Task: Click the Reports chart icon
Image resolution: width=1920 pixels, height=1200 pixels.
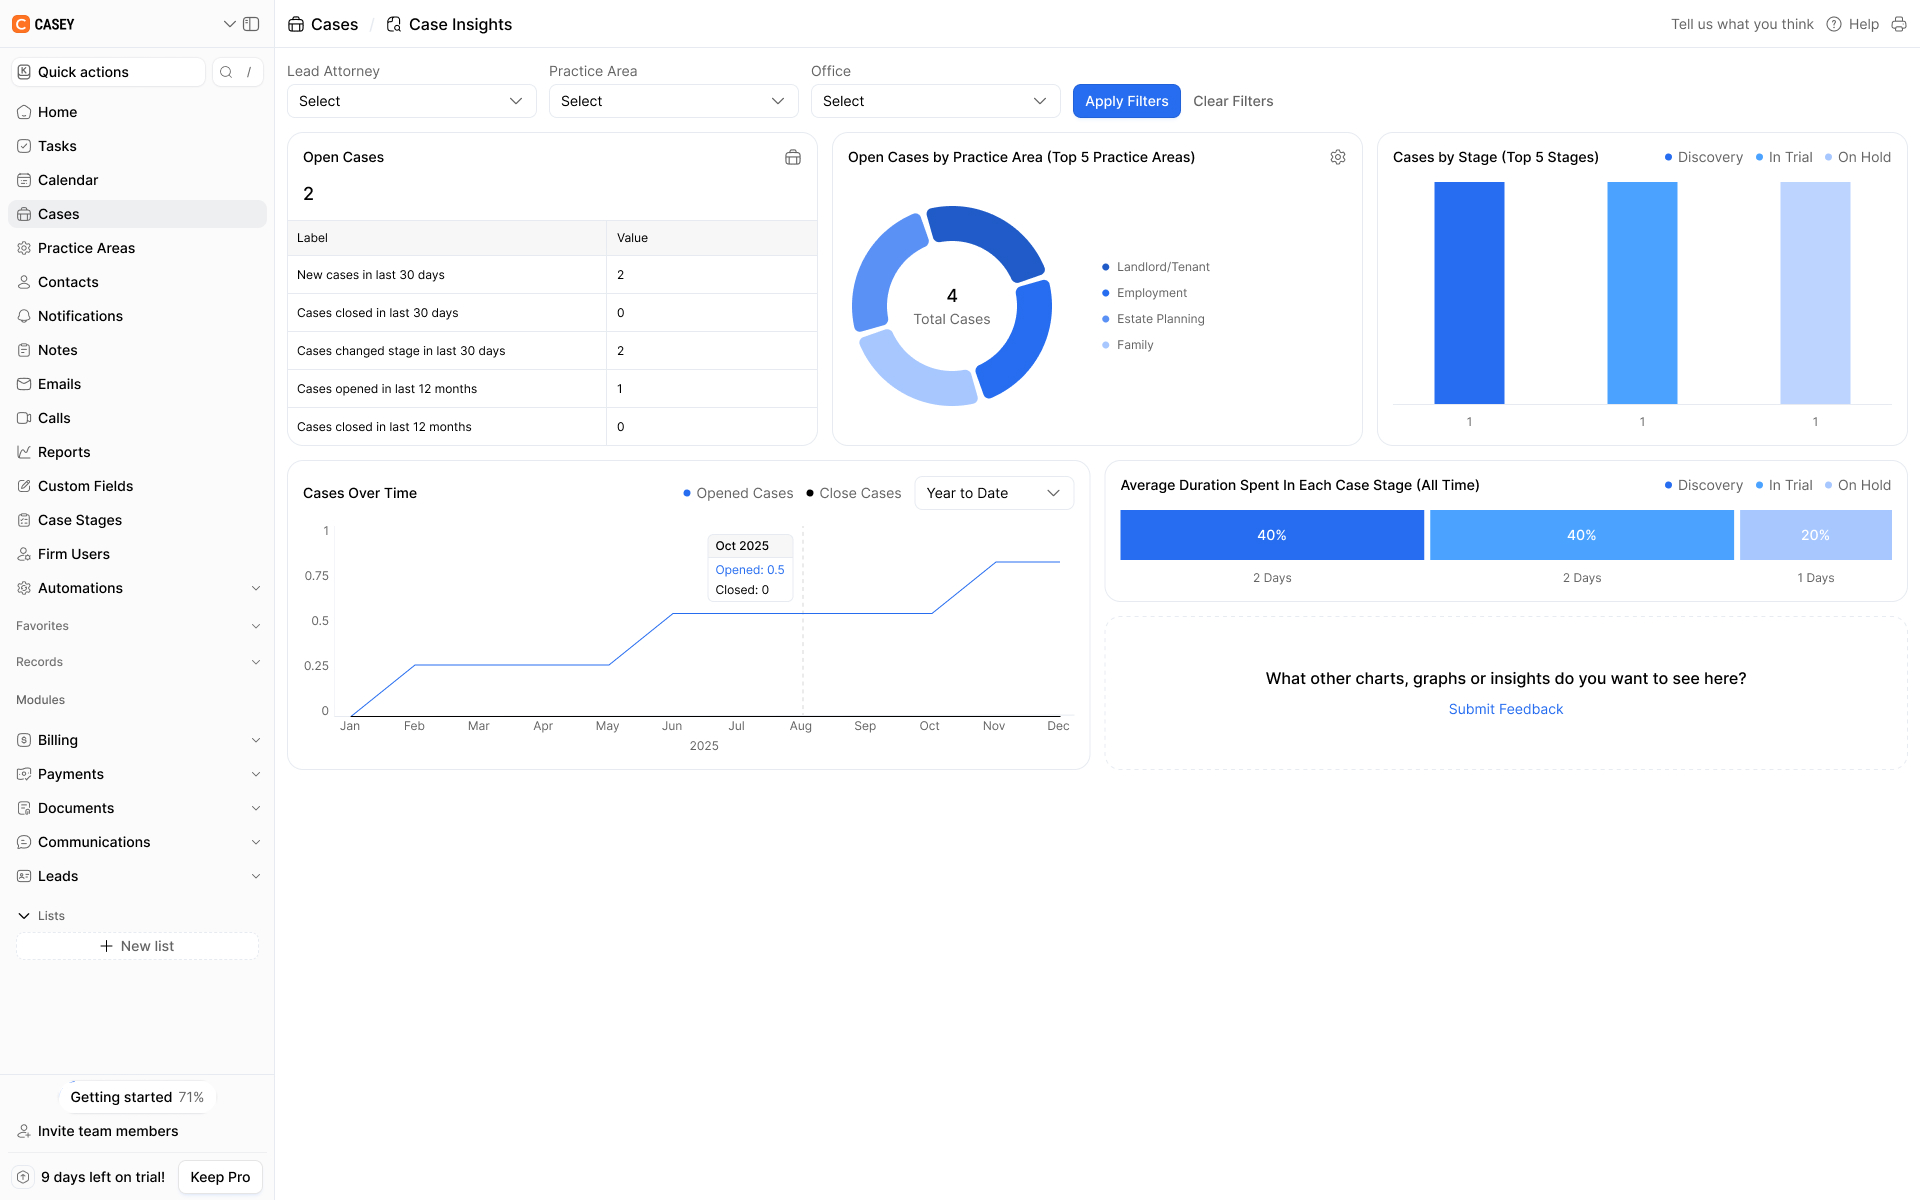Action: click(x=24, y=452)
